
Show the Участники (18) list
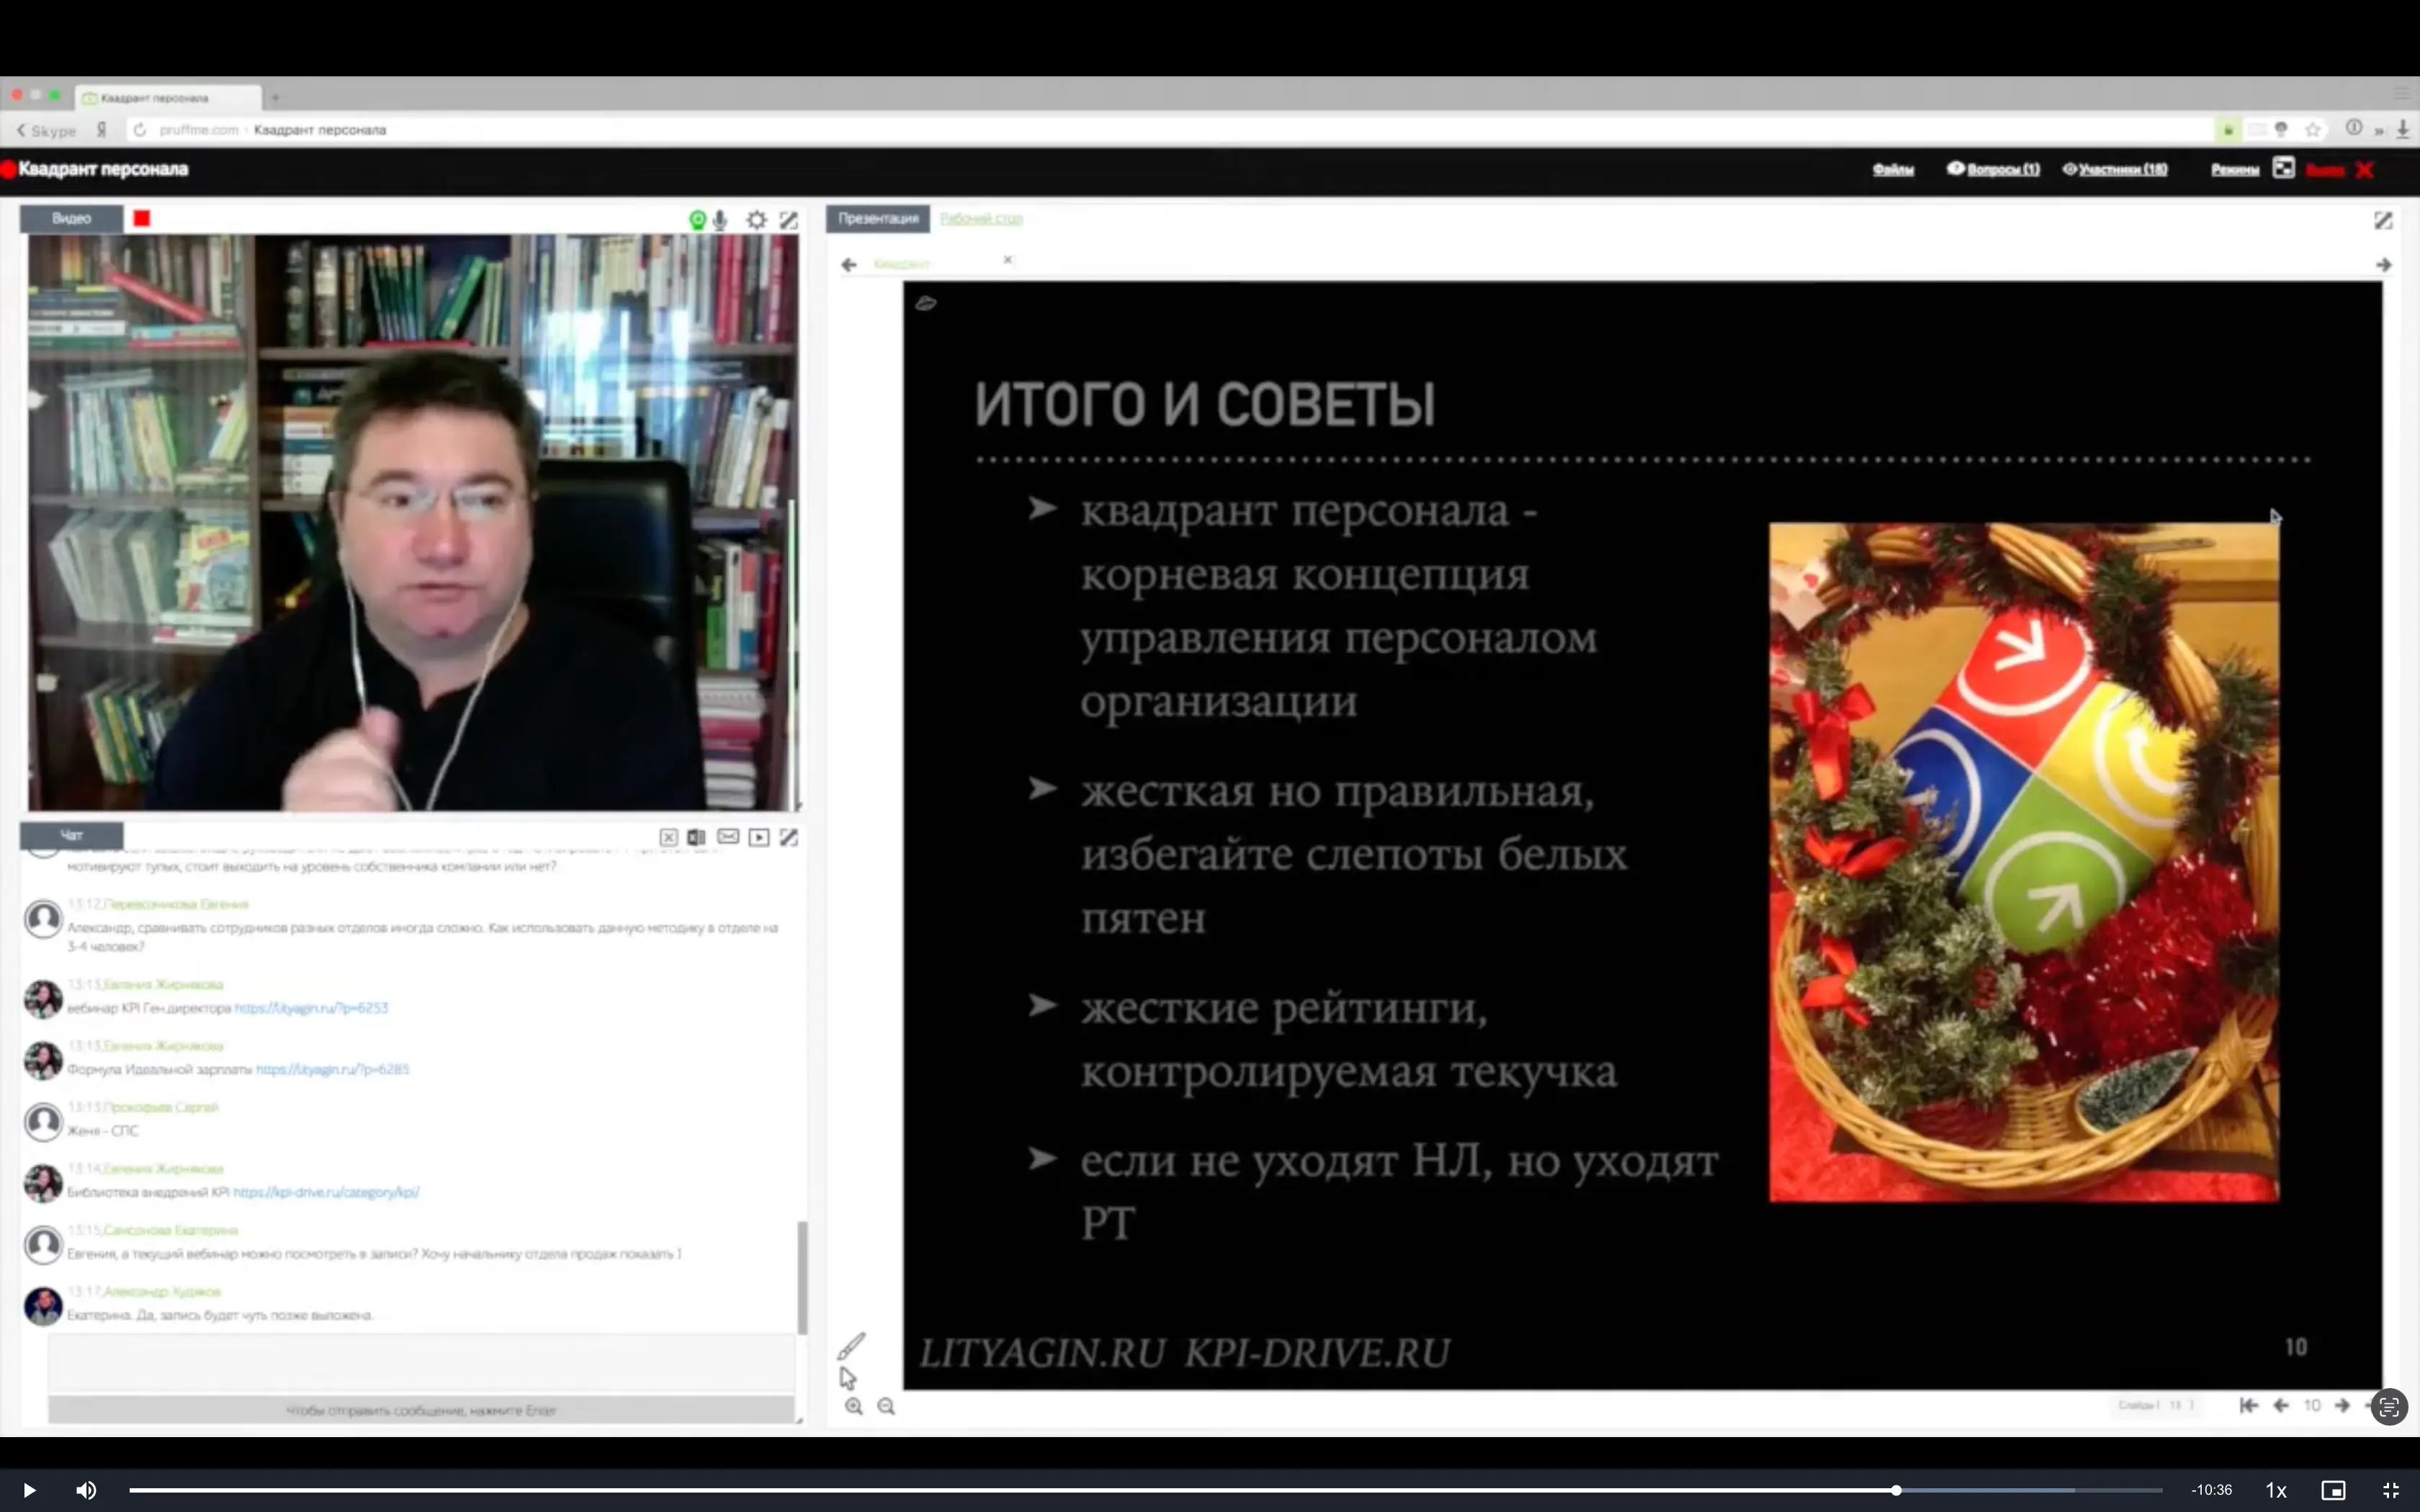[2115, 169]
